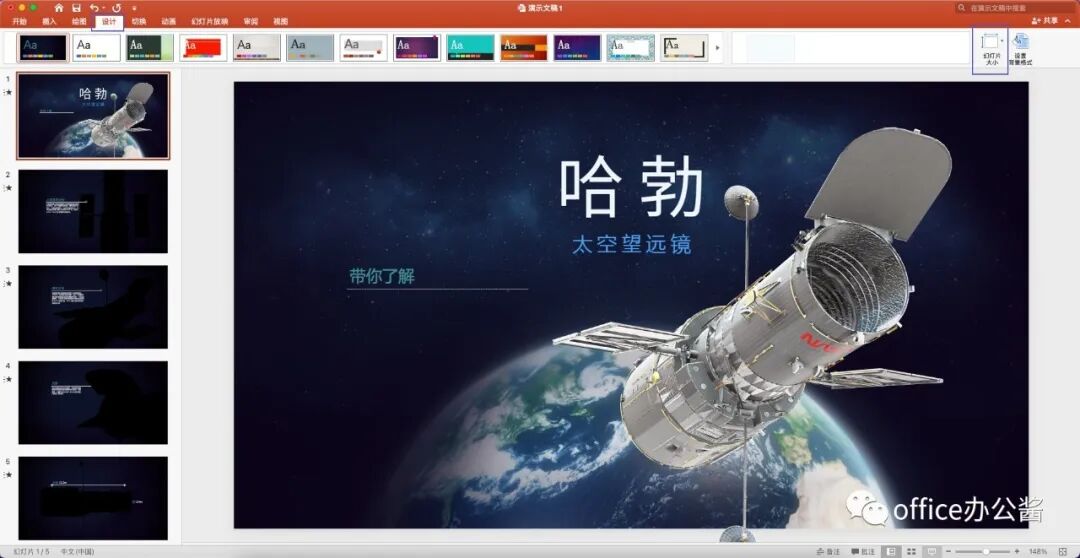Click the 中文(中国) language indicator
This screenshot has height=558, width=1080.
pos(77,552)
